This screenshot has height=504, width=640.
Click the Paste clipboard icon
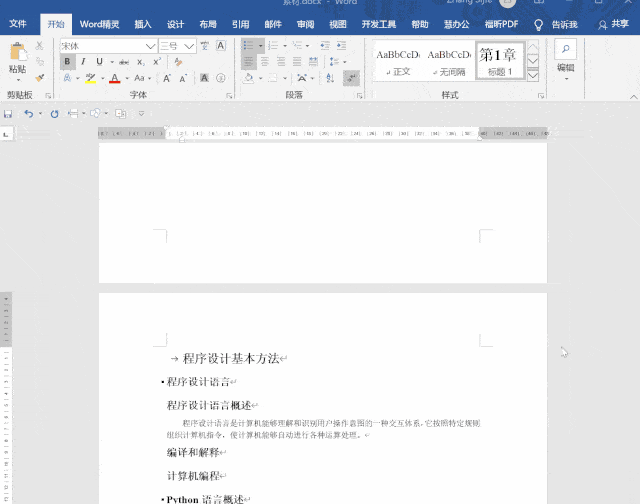point(18,52)
